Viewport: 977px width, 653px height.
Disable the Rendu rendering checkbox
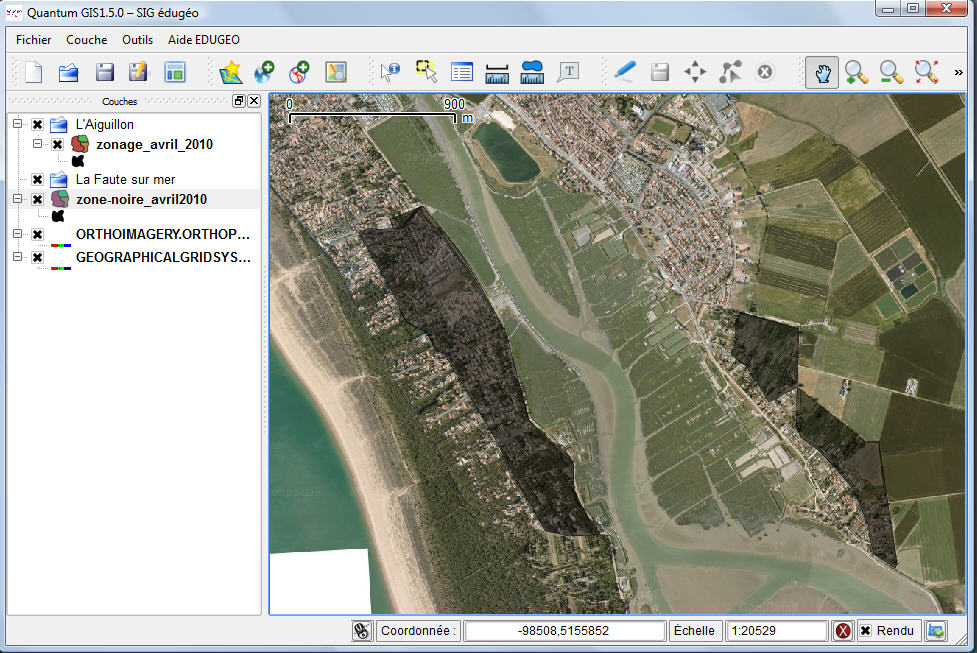click(x=865, y=631)
